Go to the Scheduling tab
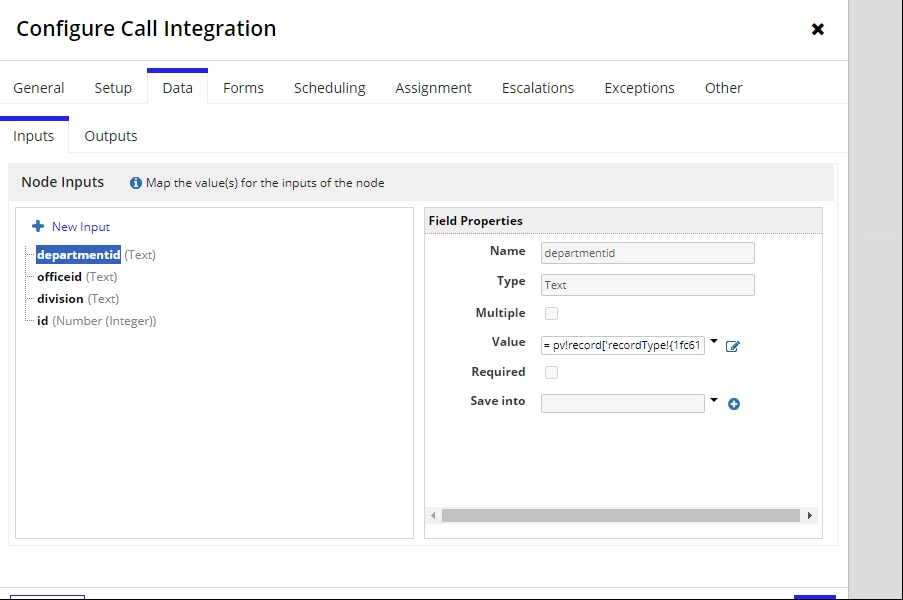903x600 pixels. (x=329, y=88)
